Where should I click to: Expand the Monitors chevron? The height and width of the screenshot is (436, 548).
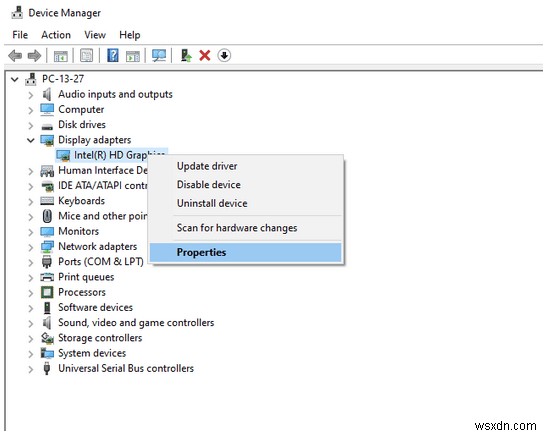click(x=31, y=232)
